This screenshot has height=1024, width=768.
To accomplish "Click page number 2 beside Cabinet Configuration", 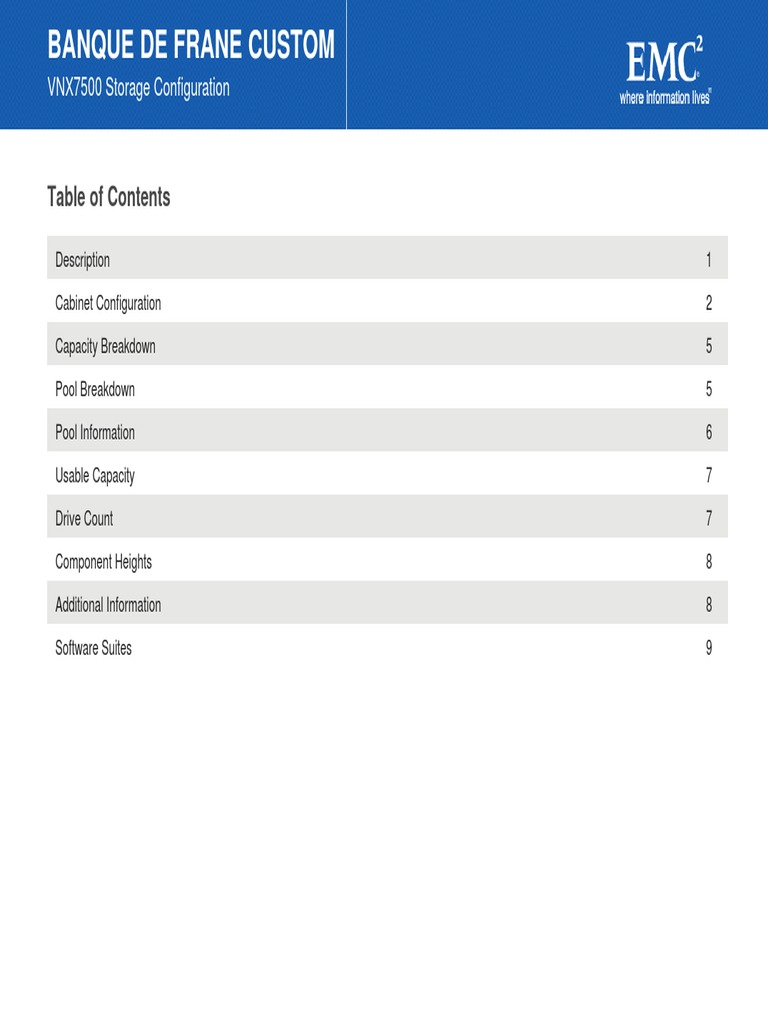I will (x=709, y=303).
